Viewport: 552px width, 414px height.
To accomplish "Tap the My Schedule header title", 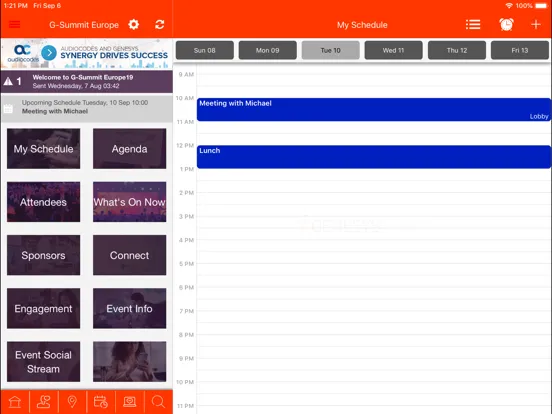I will click(362, 25).
